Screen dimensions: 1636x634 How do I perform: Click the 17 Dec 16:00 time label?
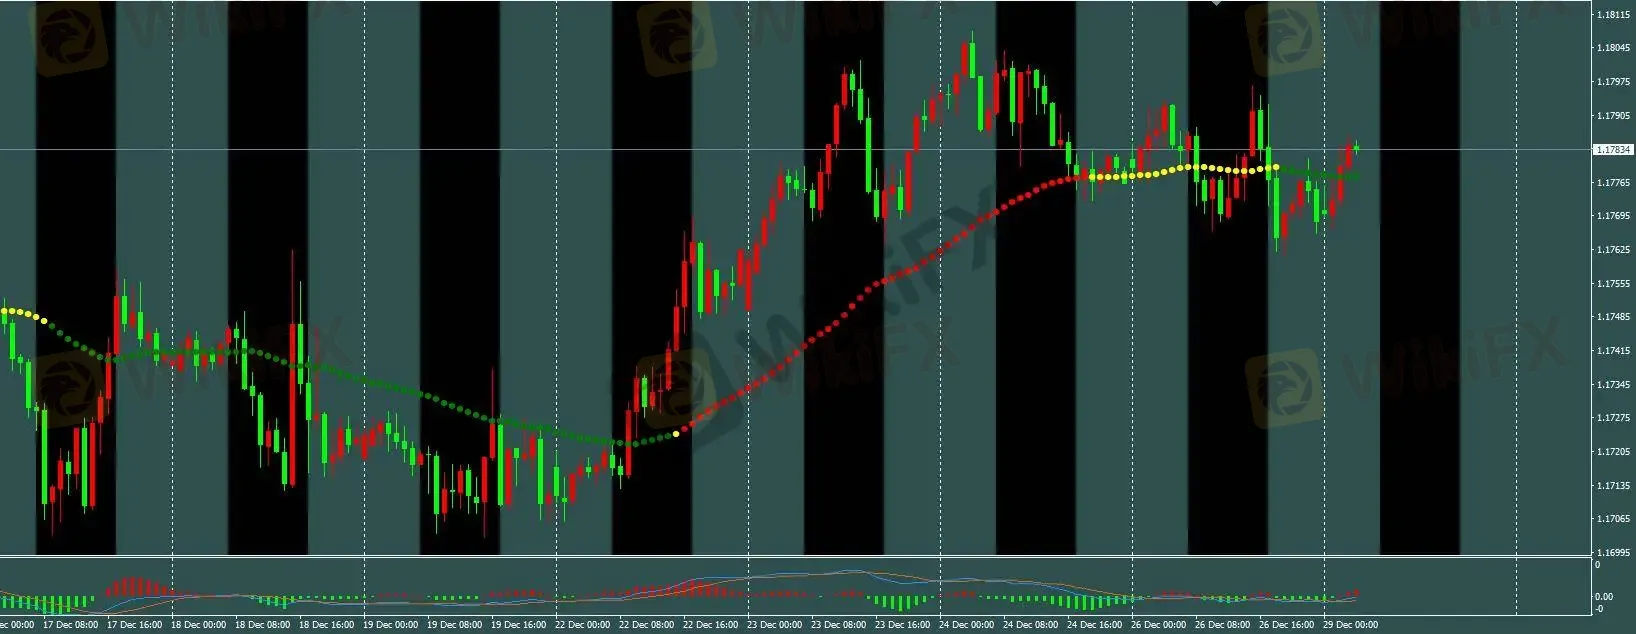coord(134,625)
